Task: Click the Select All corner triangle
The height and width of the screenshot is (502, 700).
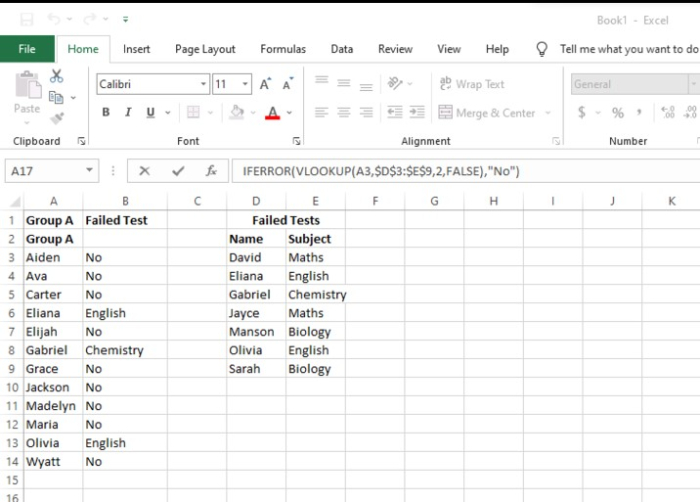Action: (15, 201)
